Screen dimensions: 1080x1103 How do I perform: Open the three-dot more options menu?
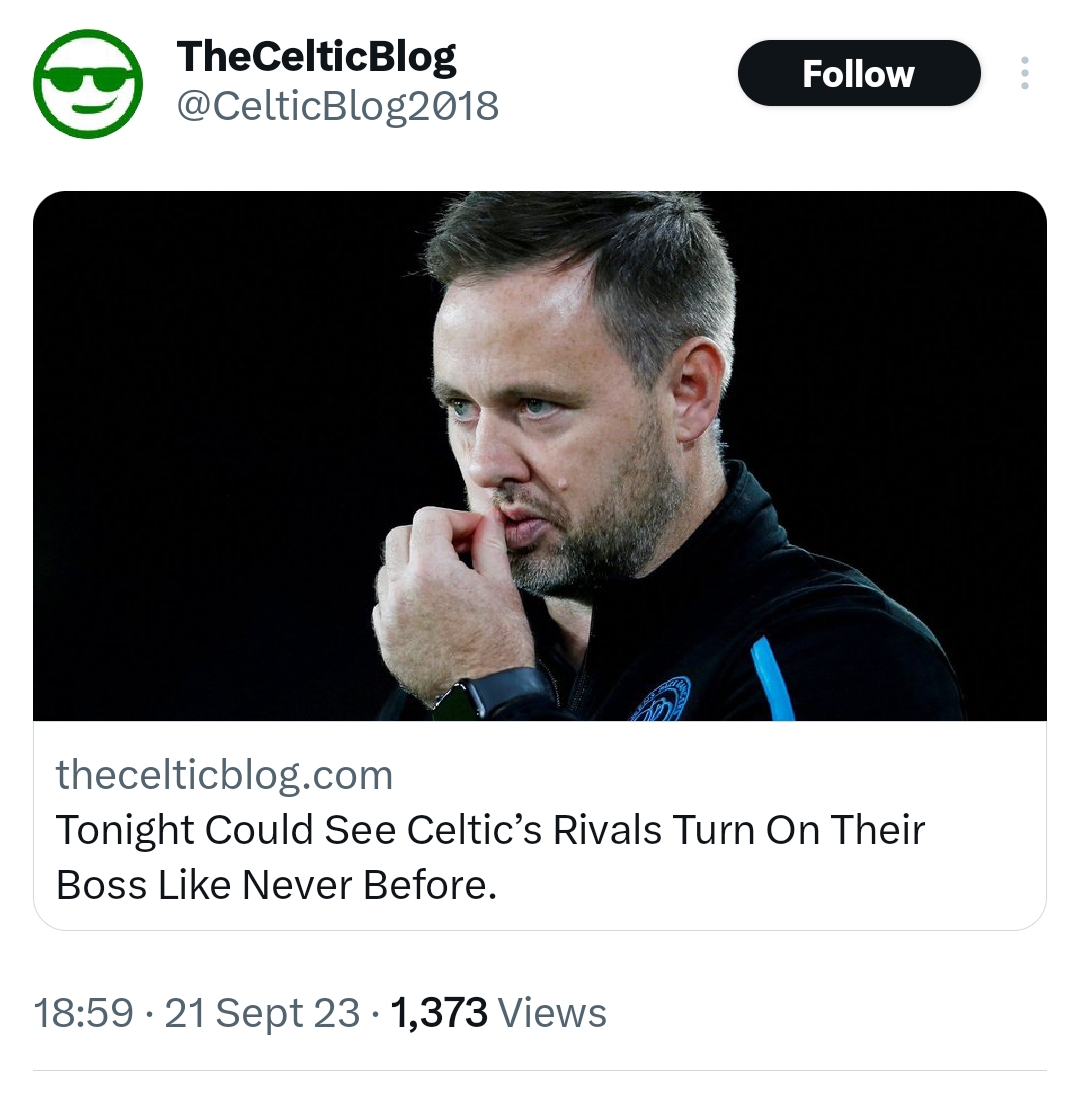coord(1024,73)
